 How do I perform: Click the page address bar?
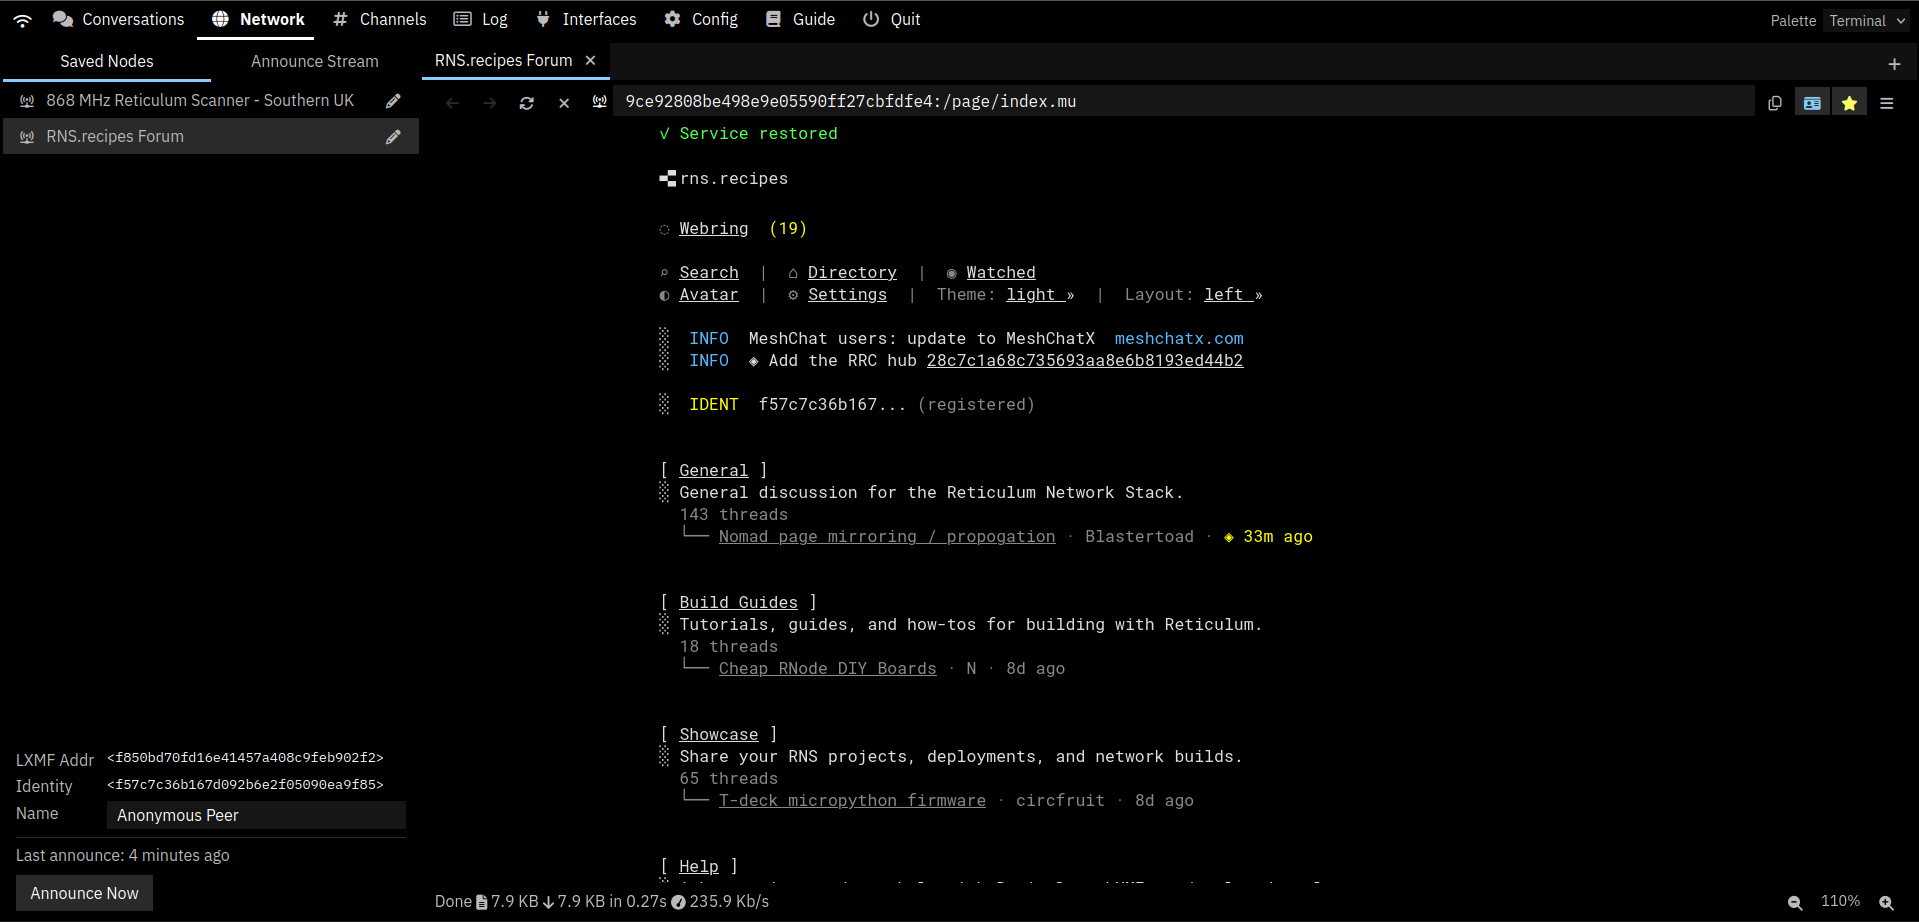point(1185,102)
